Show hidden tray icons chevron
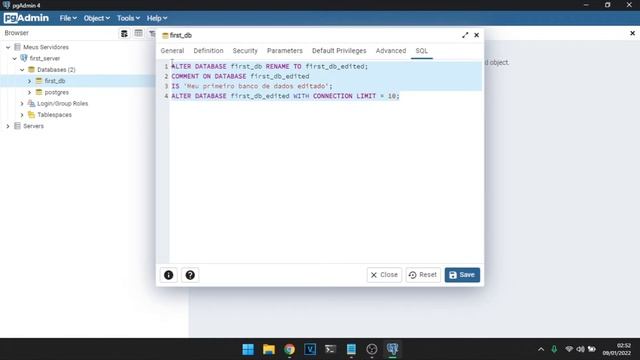This screenshot has width=640, height=360. (x=541, y=349)
